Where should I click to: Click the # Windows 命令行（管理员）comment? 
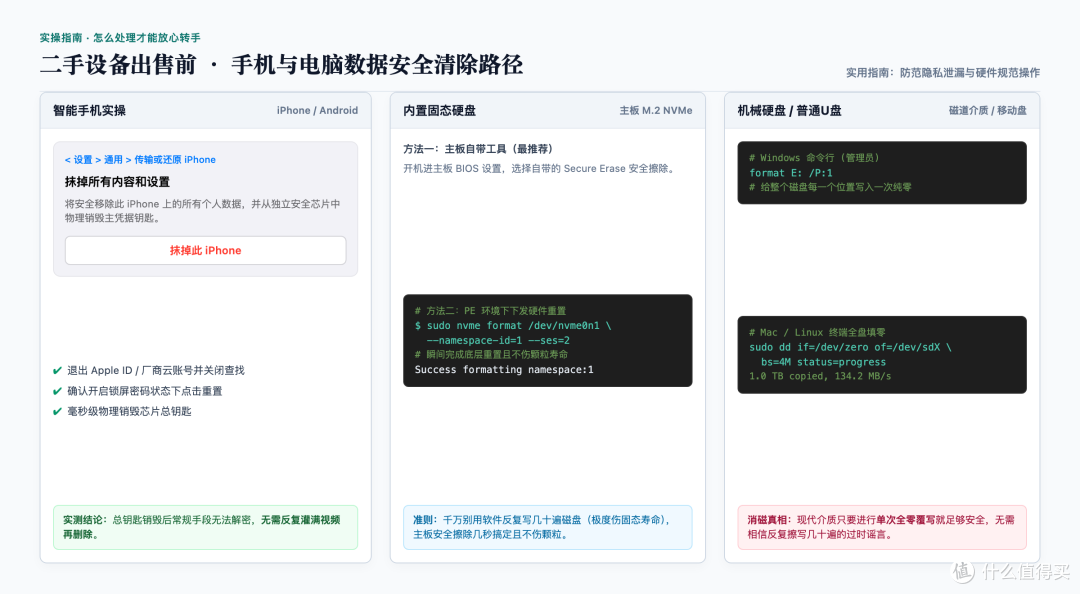814,158
